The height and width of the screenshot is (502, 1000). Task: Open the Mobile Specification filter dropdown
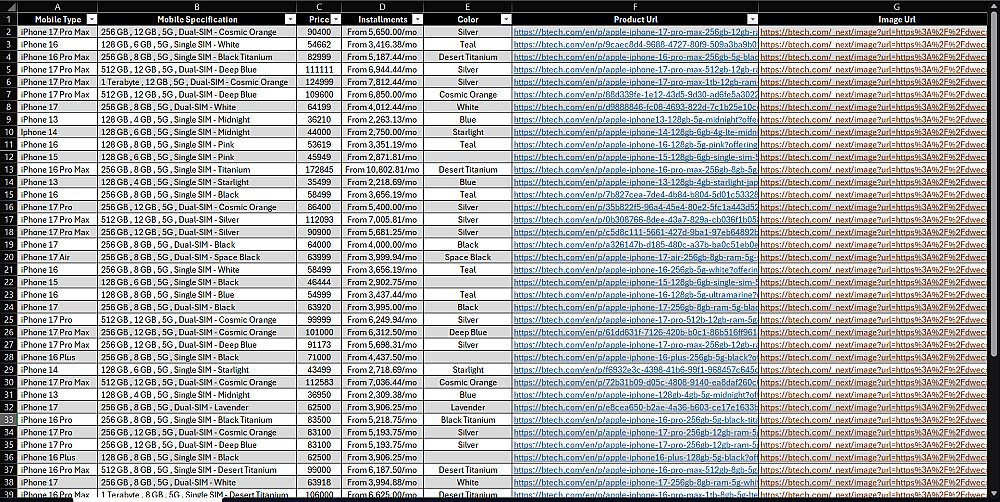(290, 20)
